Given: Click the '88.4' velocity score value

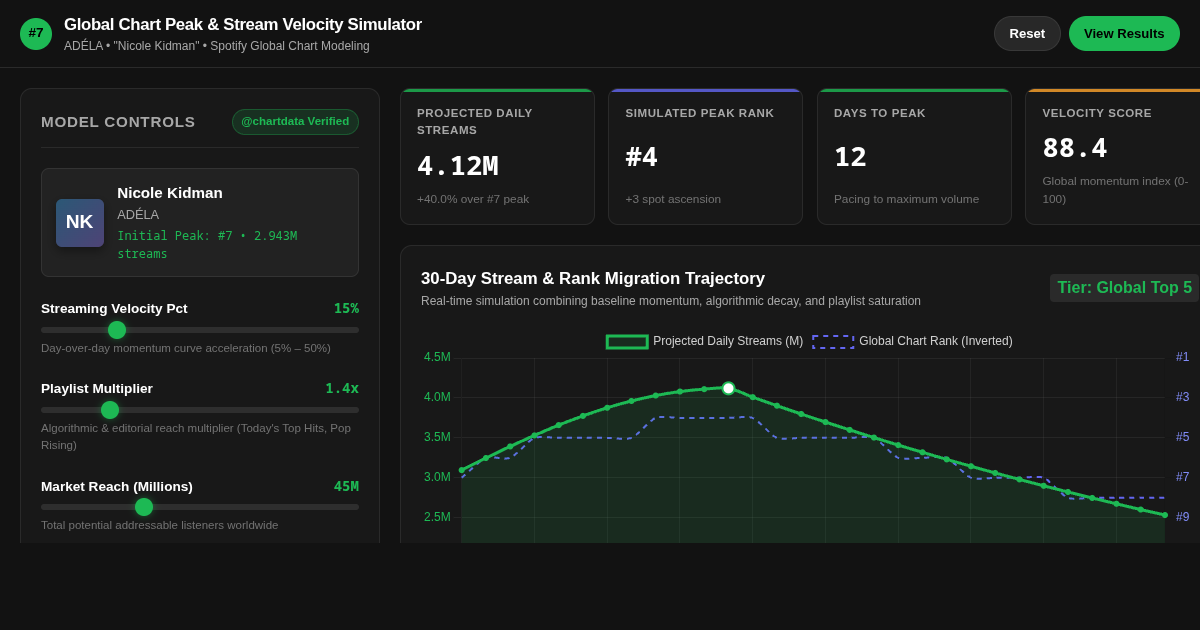Looking at the screenshot, I should coord(1075,148).
